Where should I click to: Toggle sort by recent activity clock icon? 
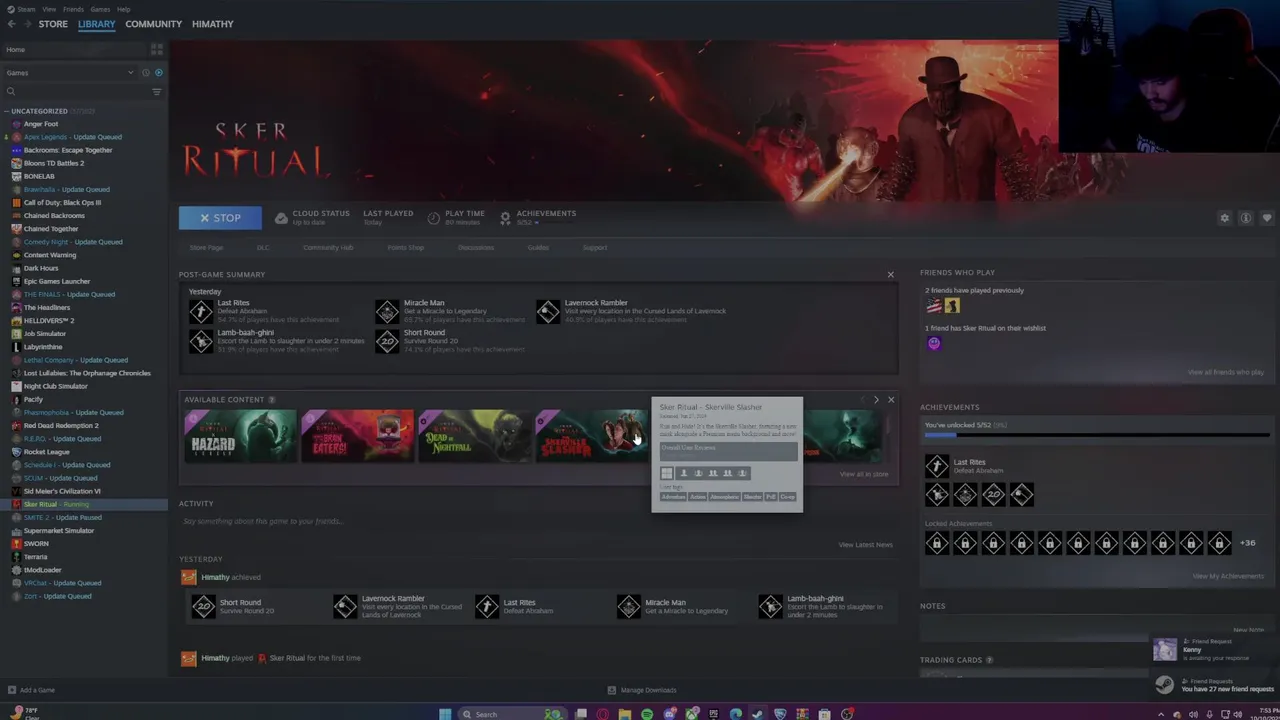145,73
